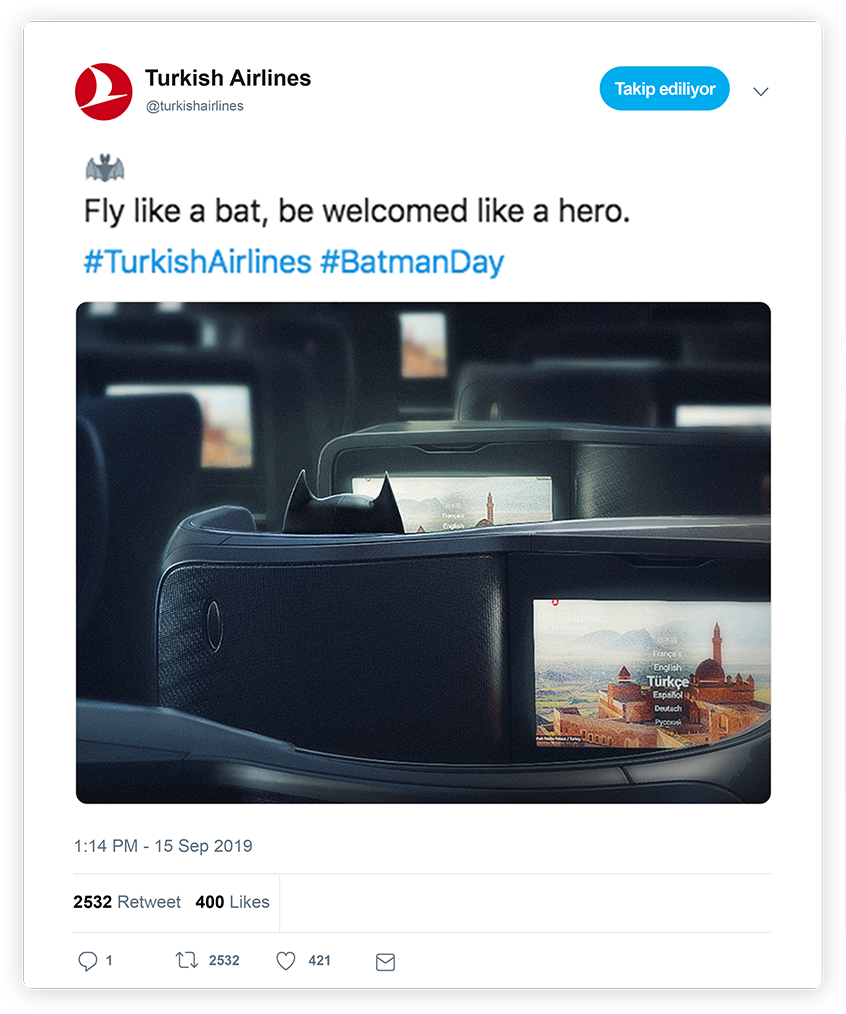Click the retweet arrows icon
The height and width of the screenshot is (1014, 846).
(x=187, y=960)
